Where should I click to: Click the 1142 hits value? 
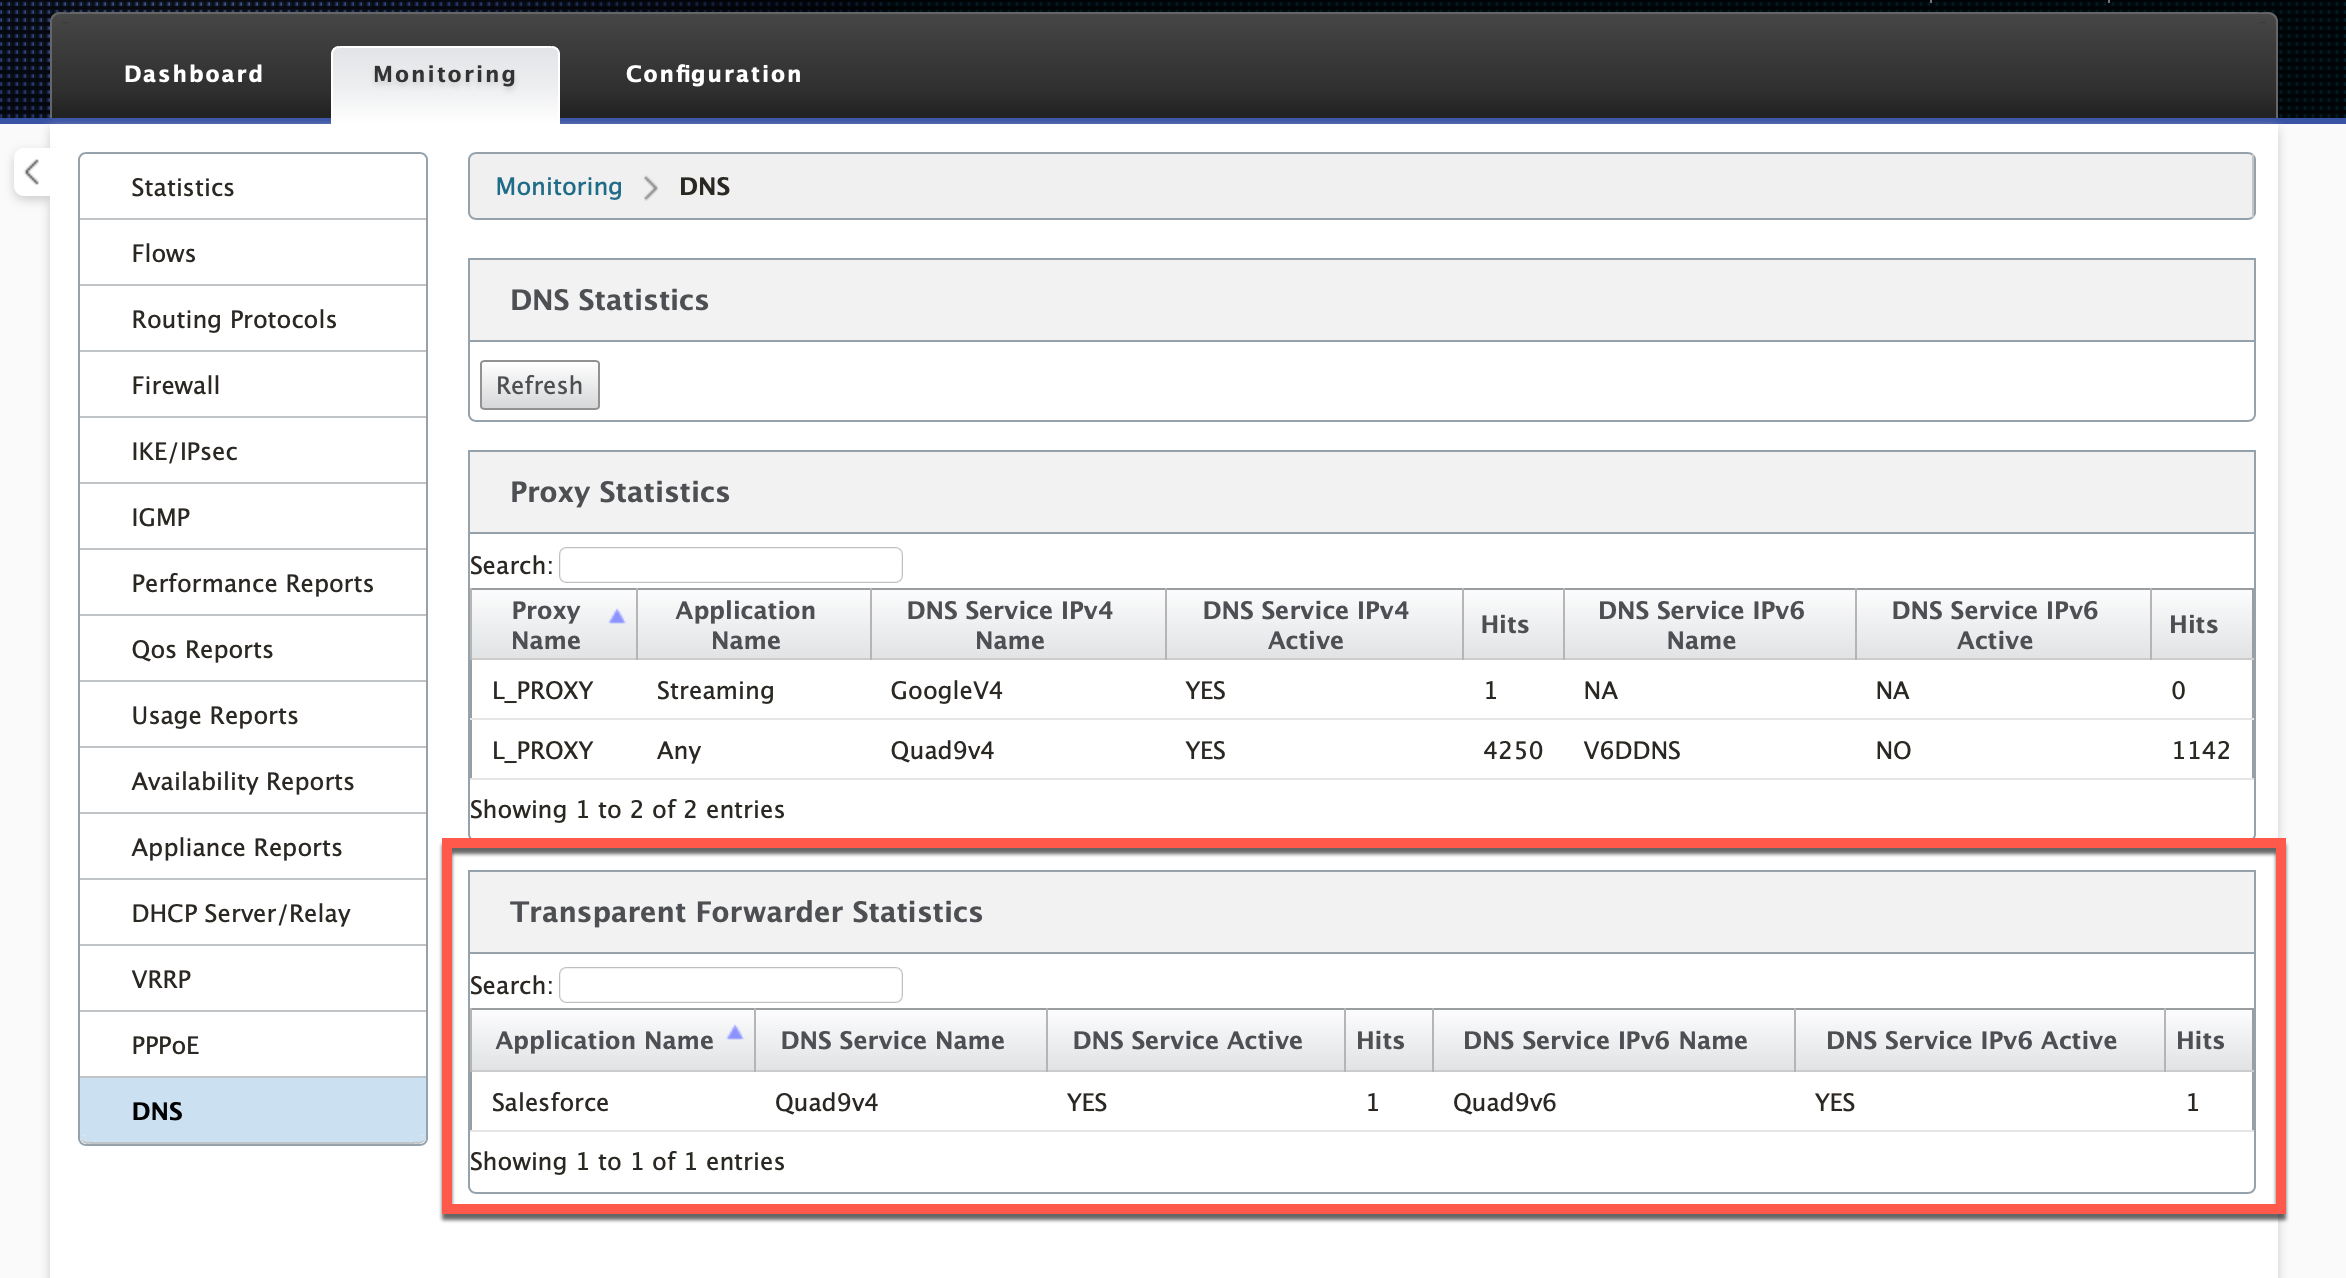(x=2200, y=750)
